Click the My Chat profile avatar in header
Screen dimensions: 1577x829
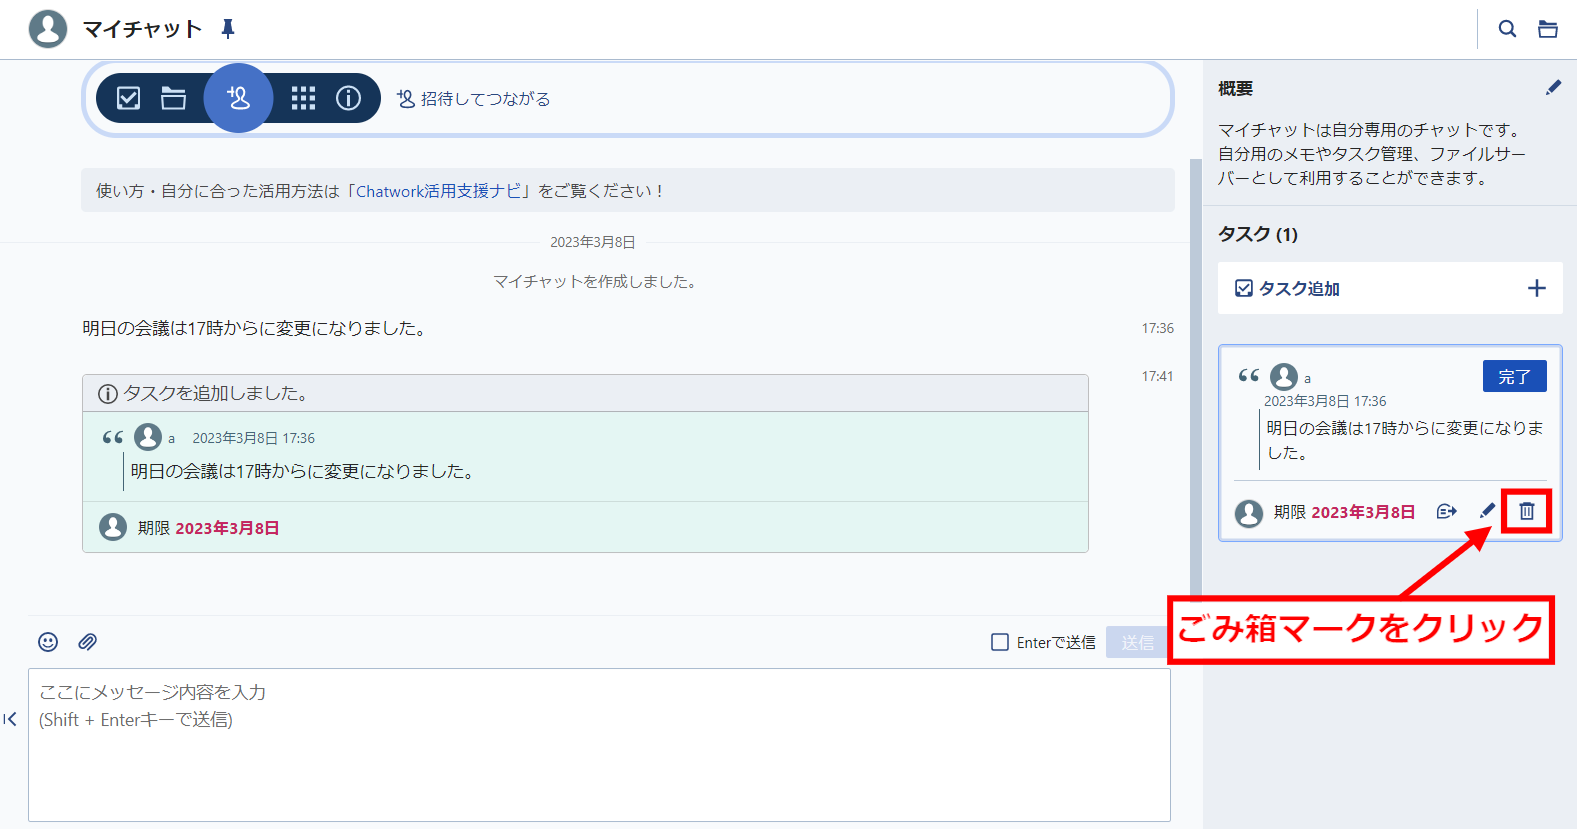pyautogui.click(x=48, y=29)
